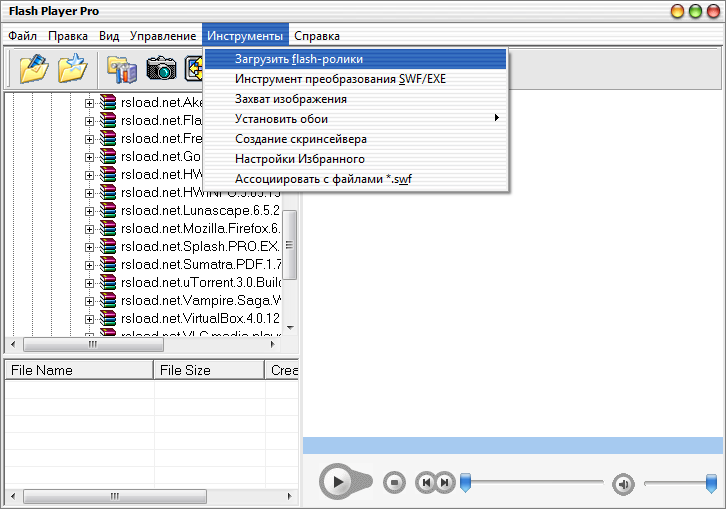This screenshot has width=726, height=509.
Task: Select the rsload.net.Vampire.Saga entry
Action: [201, 301]
